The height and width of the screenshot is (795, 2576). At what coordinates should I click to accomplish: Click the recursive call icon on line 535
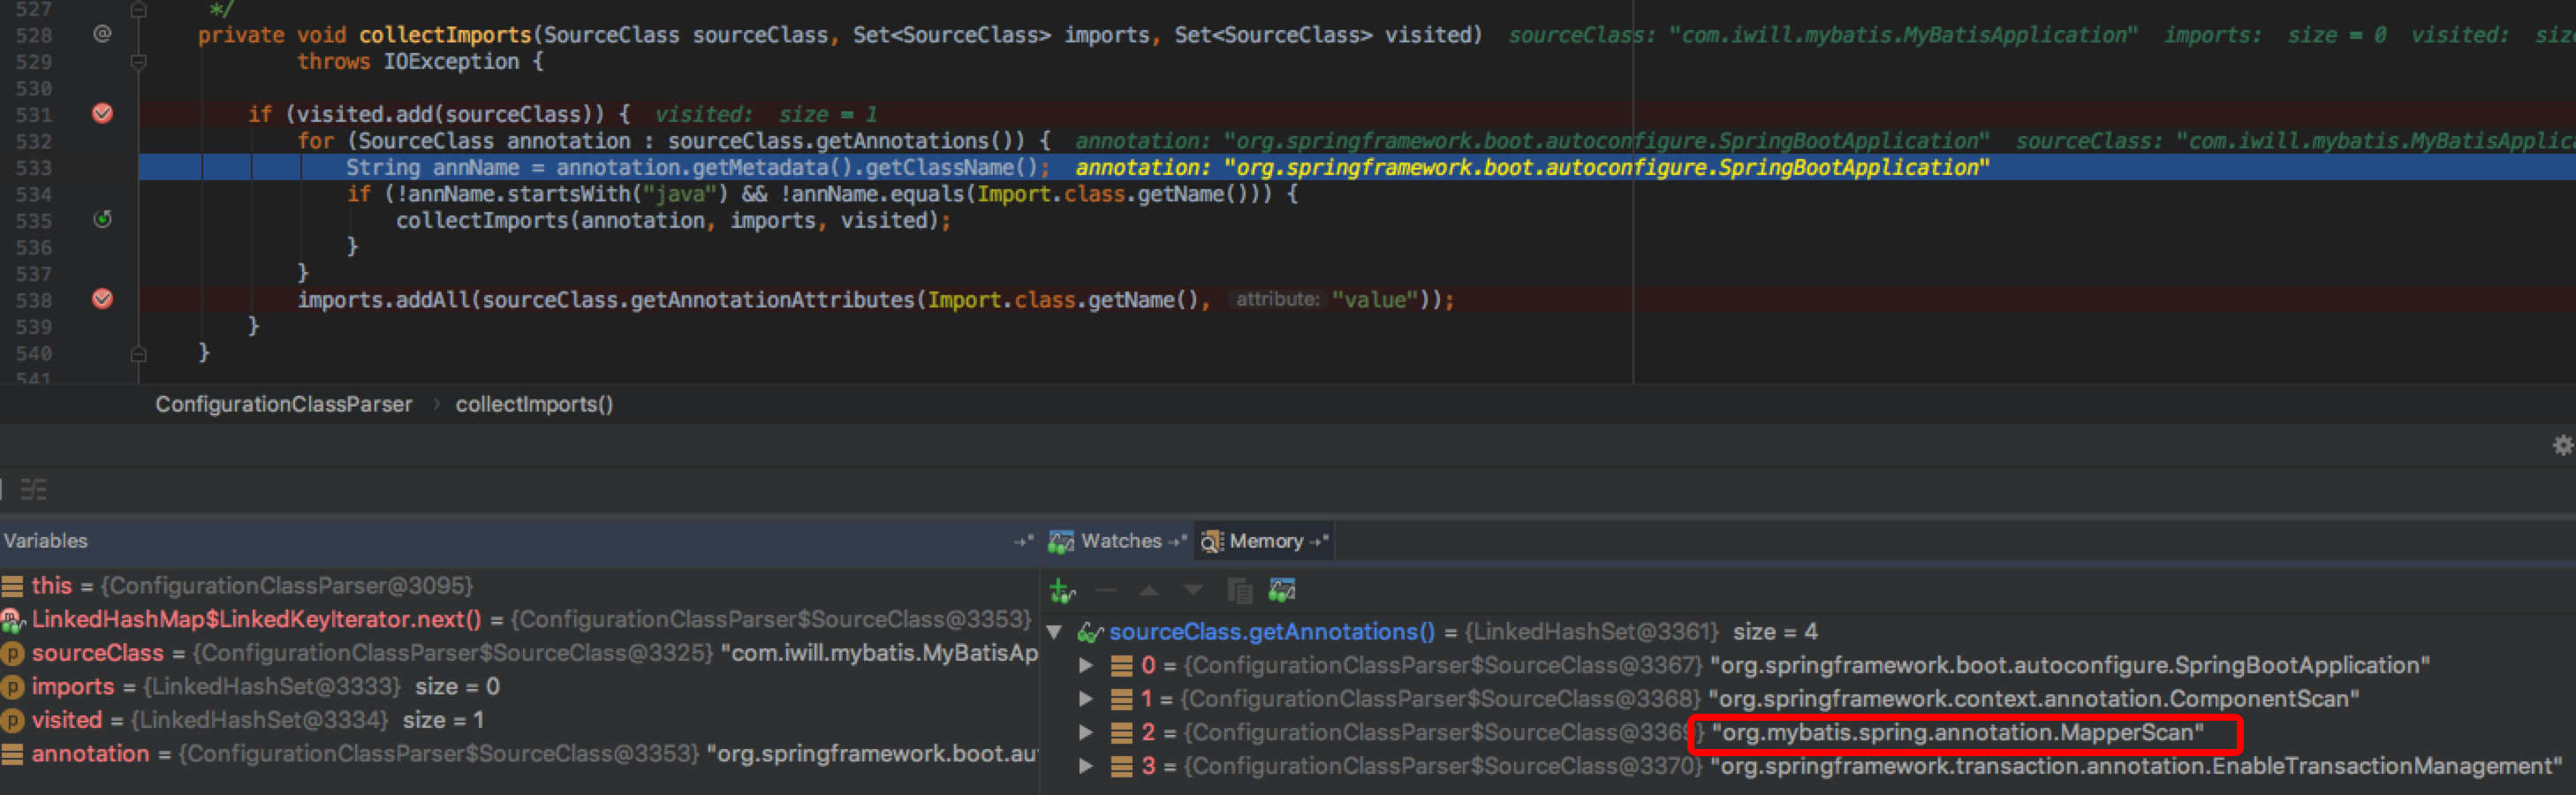click(x=102, y=219)
